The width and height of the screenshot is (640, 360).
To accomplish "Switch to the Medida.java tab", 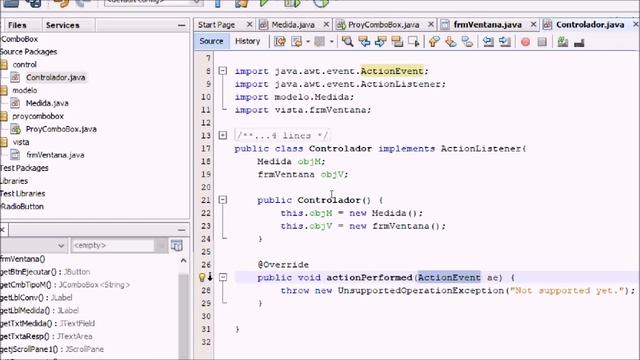I will click(x=293, y=25).
